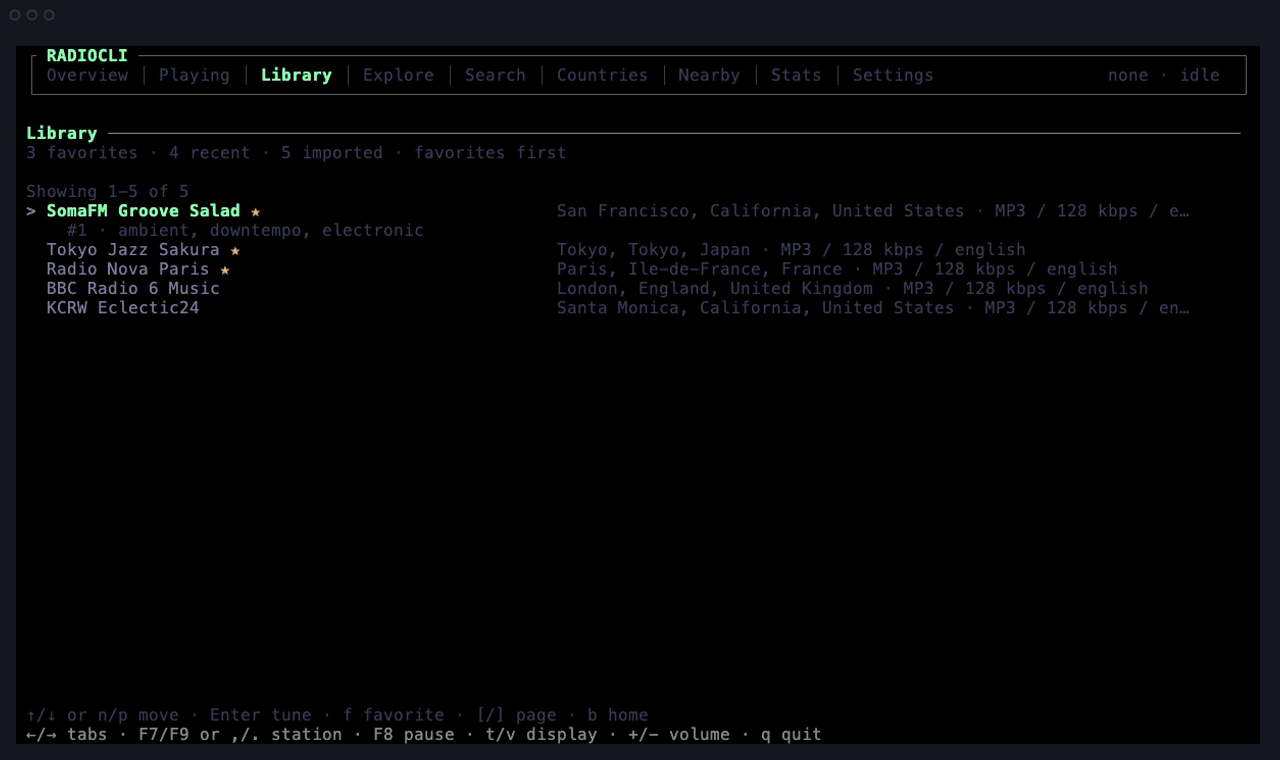The width and height of the screenshot is (1280, 760).
Task: Click the Tokyo, Tokyo, Japan details
Action: pos(791,250)
